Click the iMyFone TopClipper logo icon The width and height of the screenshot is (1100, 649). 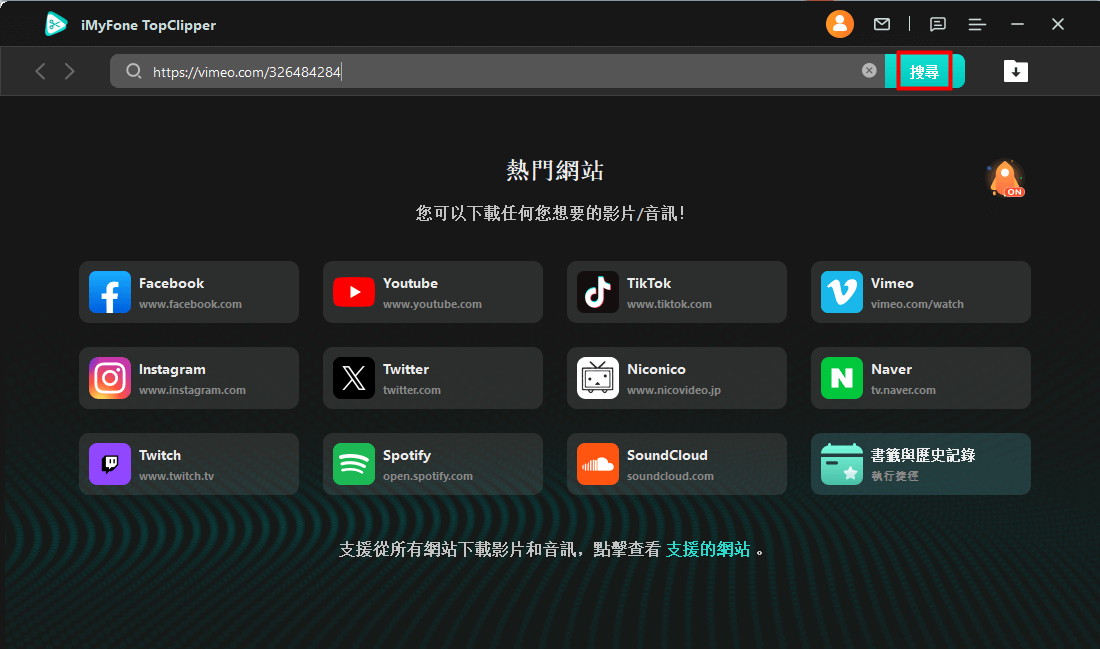pyautogui.click(x=55, y=25)
